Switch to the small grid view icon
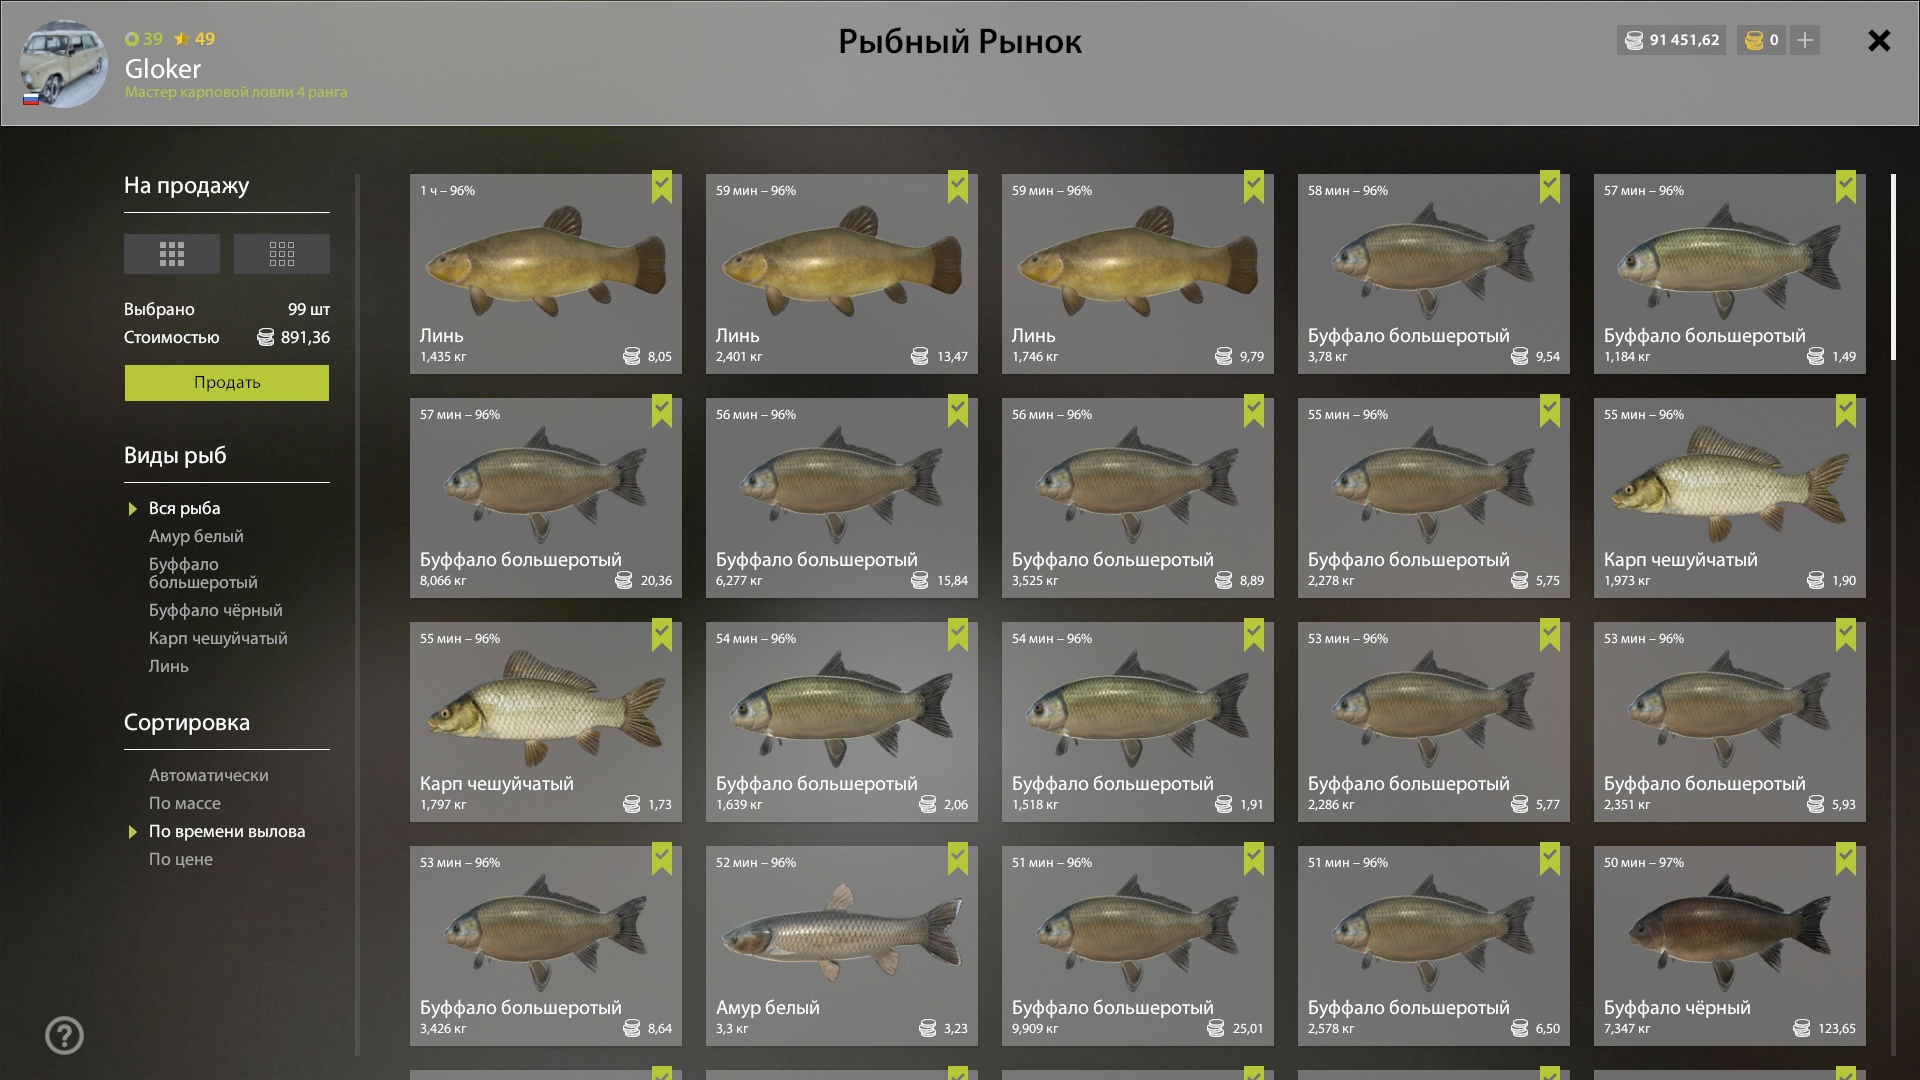This screenshot has width=1920, height=1080. (x=282, y=254)
